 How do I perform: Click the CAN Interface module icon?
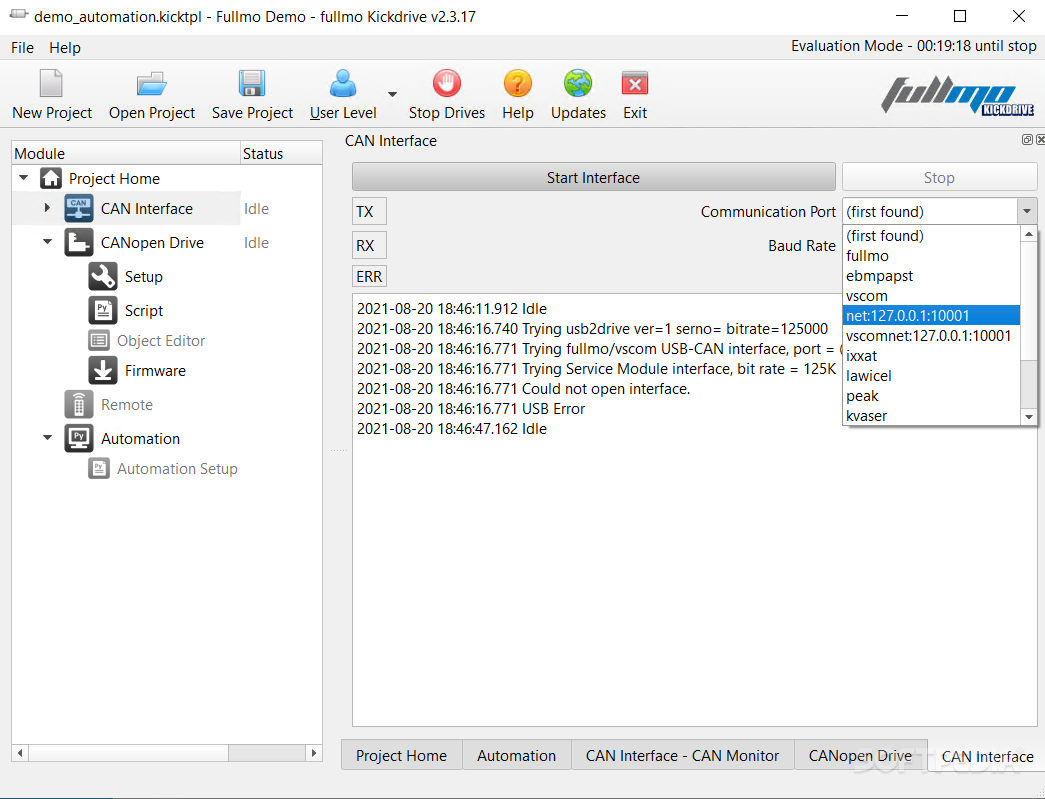[79, 209]
